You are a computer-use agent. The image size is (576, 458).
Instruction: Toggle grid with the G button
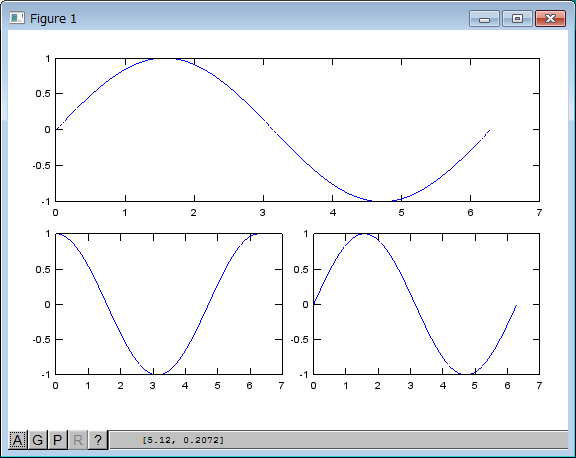[37, 440]
